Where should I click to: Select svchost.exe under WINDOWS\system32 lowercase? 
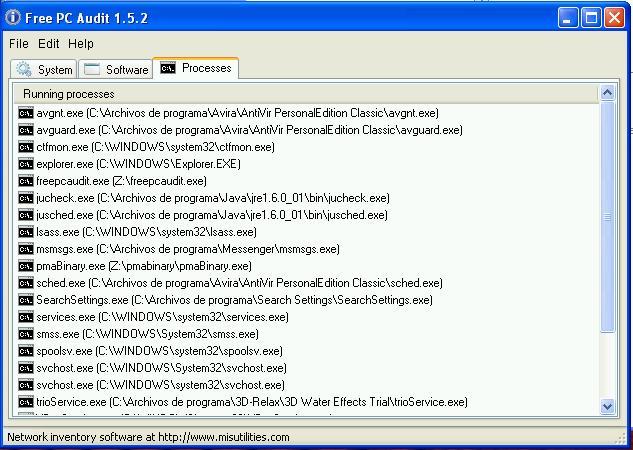click(161, 385)
